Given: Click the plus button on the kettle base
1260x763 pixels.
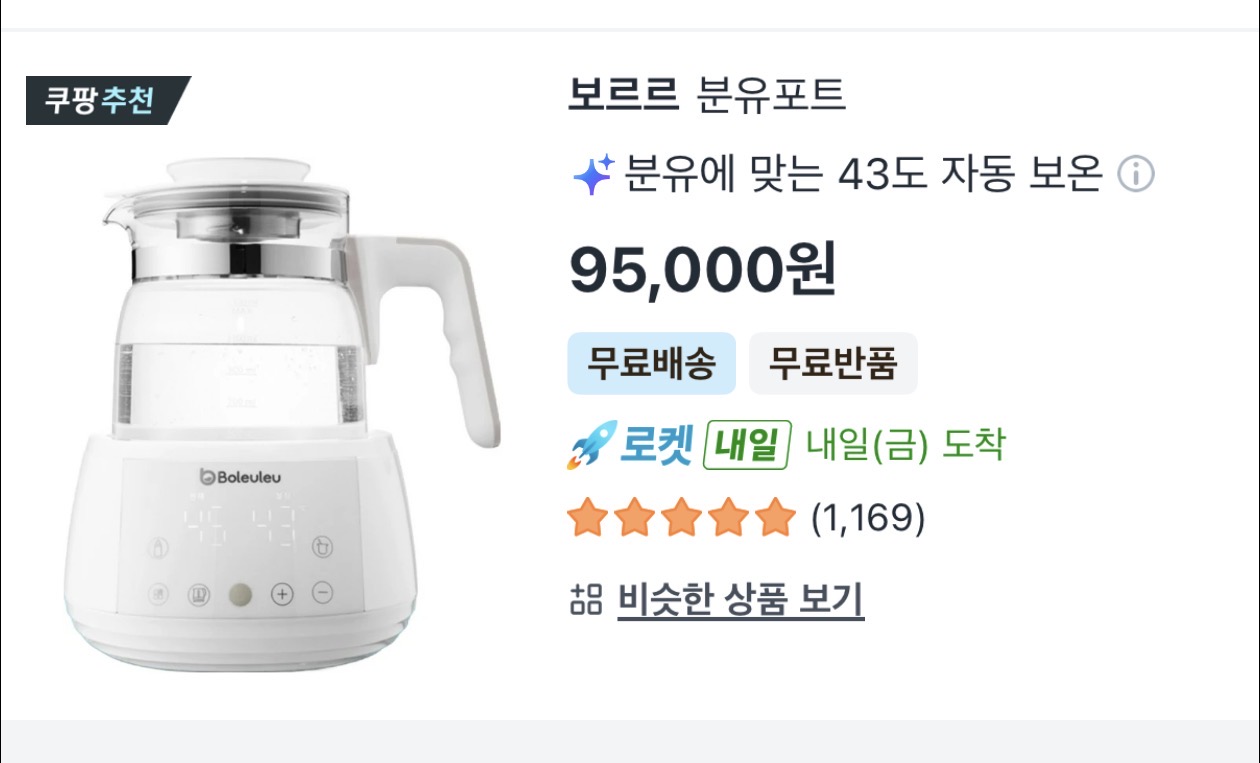Looking at the screenshot, I should pyautogui.click(x=283, y=594).
